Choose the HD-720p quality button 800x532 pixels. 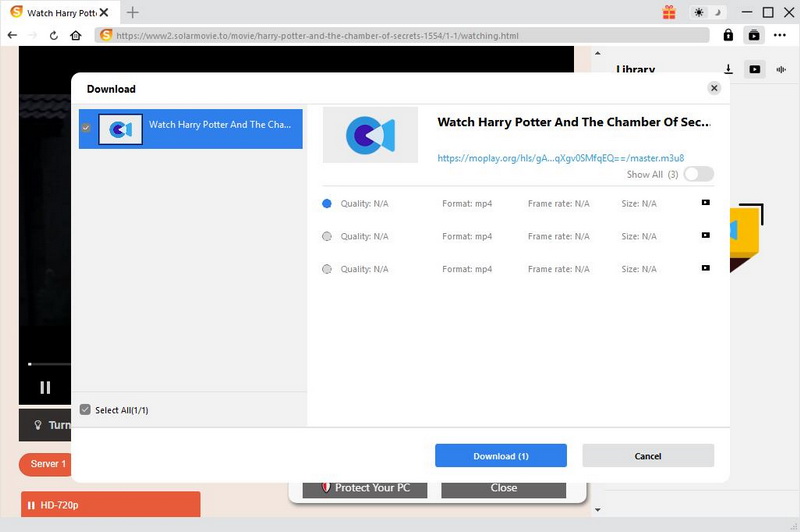pos(111,505)
